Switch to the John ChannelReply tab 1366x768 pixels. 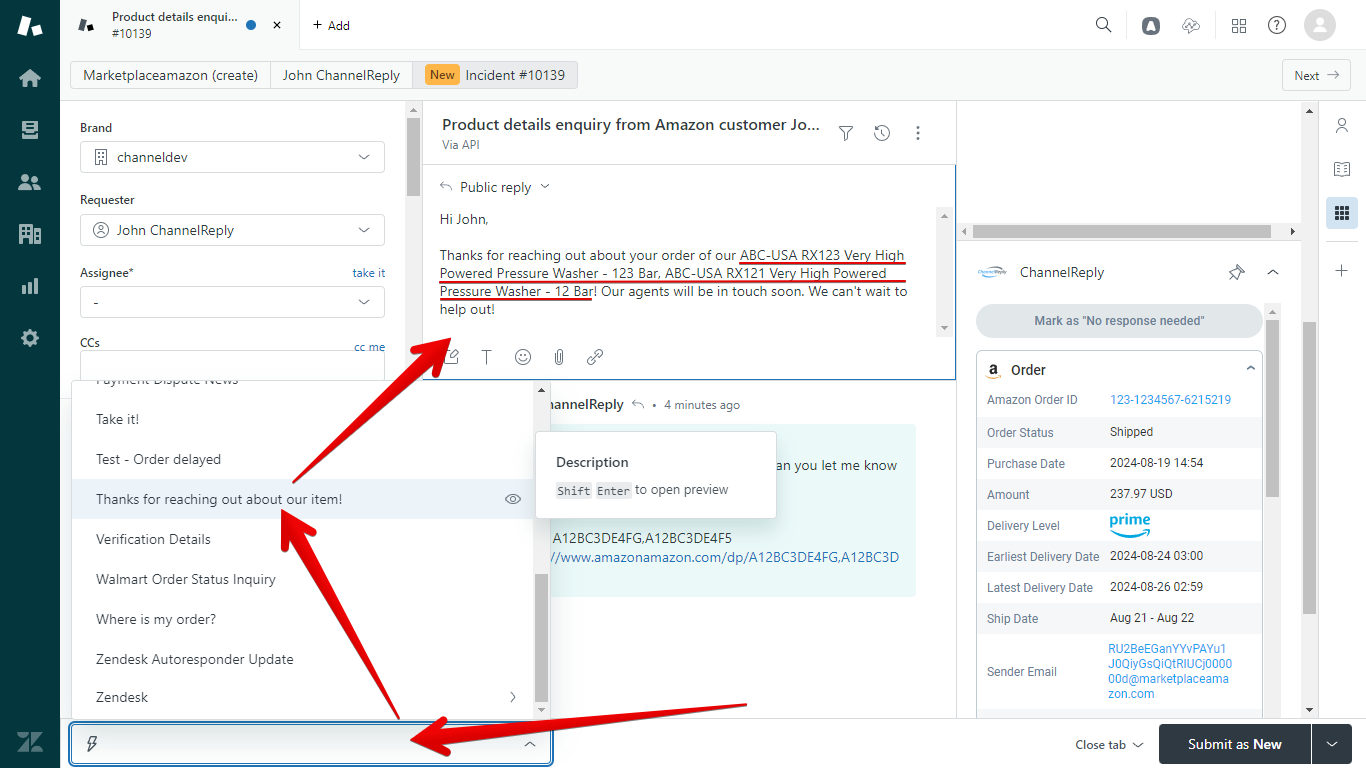(x=341, y=75)
